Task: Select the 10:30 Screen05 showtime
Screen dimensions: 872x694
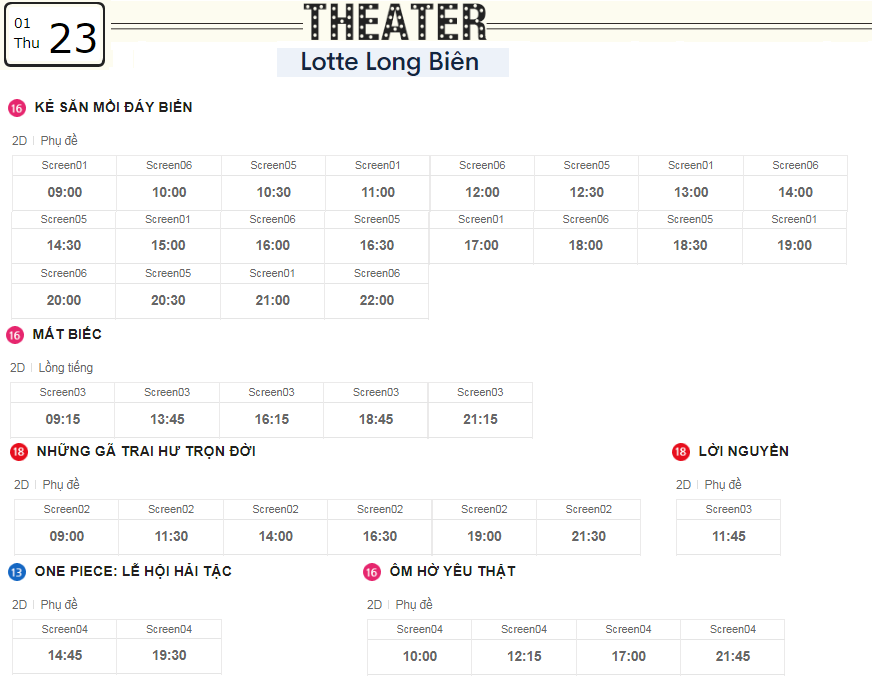Action: click(x=274, y=183)
